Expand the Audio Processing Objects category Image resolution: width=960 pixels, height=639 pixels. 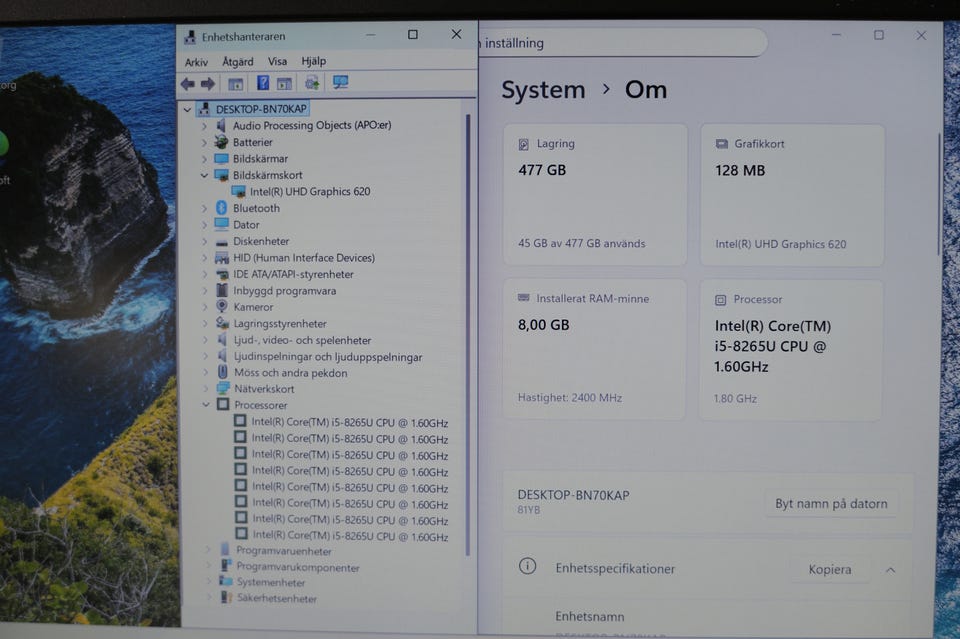[x=204, y=125]
